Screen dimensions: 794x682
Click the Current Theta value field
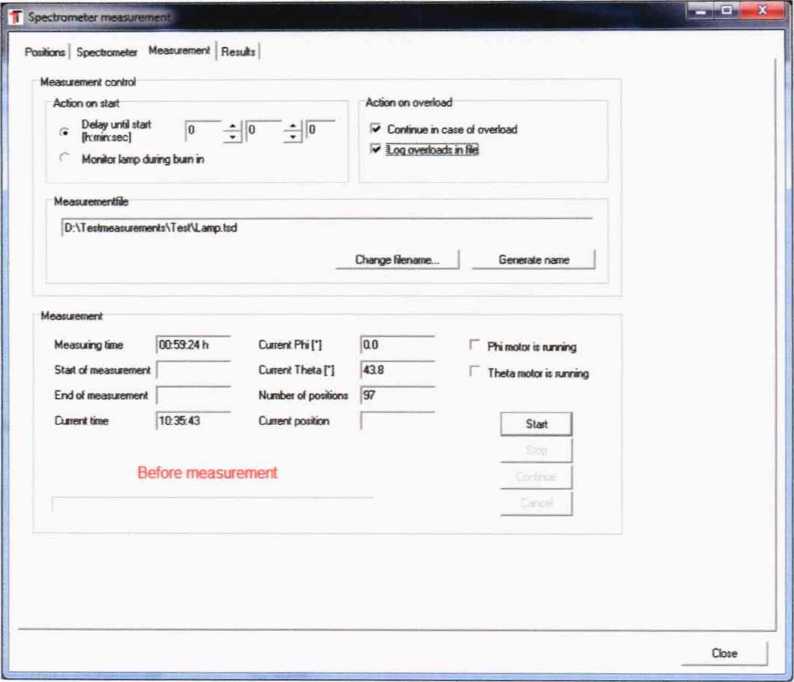(397, 370)
